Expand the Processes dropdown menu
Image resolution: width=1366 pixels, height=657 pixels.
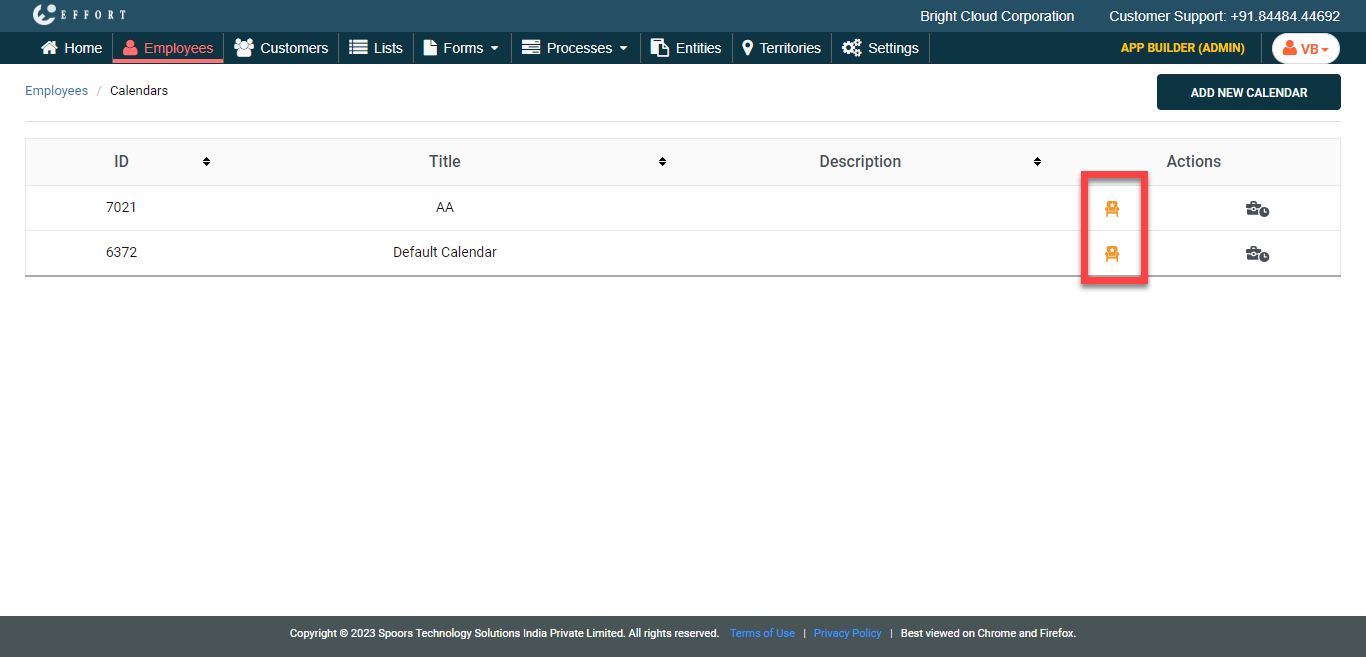tap(575, 48)
